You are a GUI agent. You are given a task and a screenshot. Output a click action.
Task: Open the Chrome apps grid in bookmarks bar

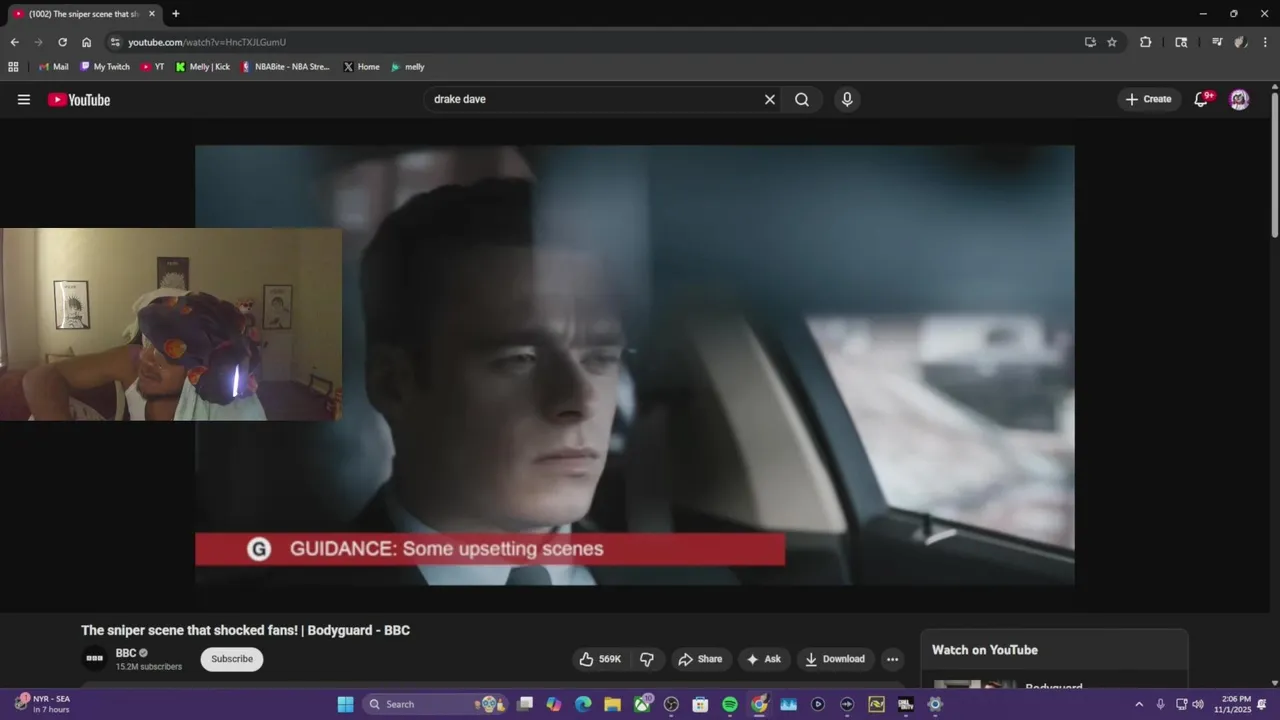click(x=13, y=67)
